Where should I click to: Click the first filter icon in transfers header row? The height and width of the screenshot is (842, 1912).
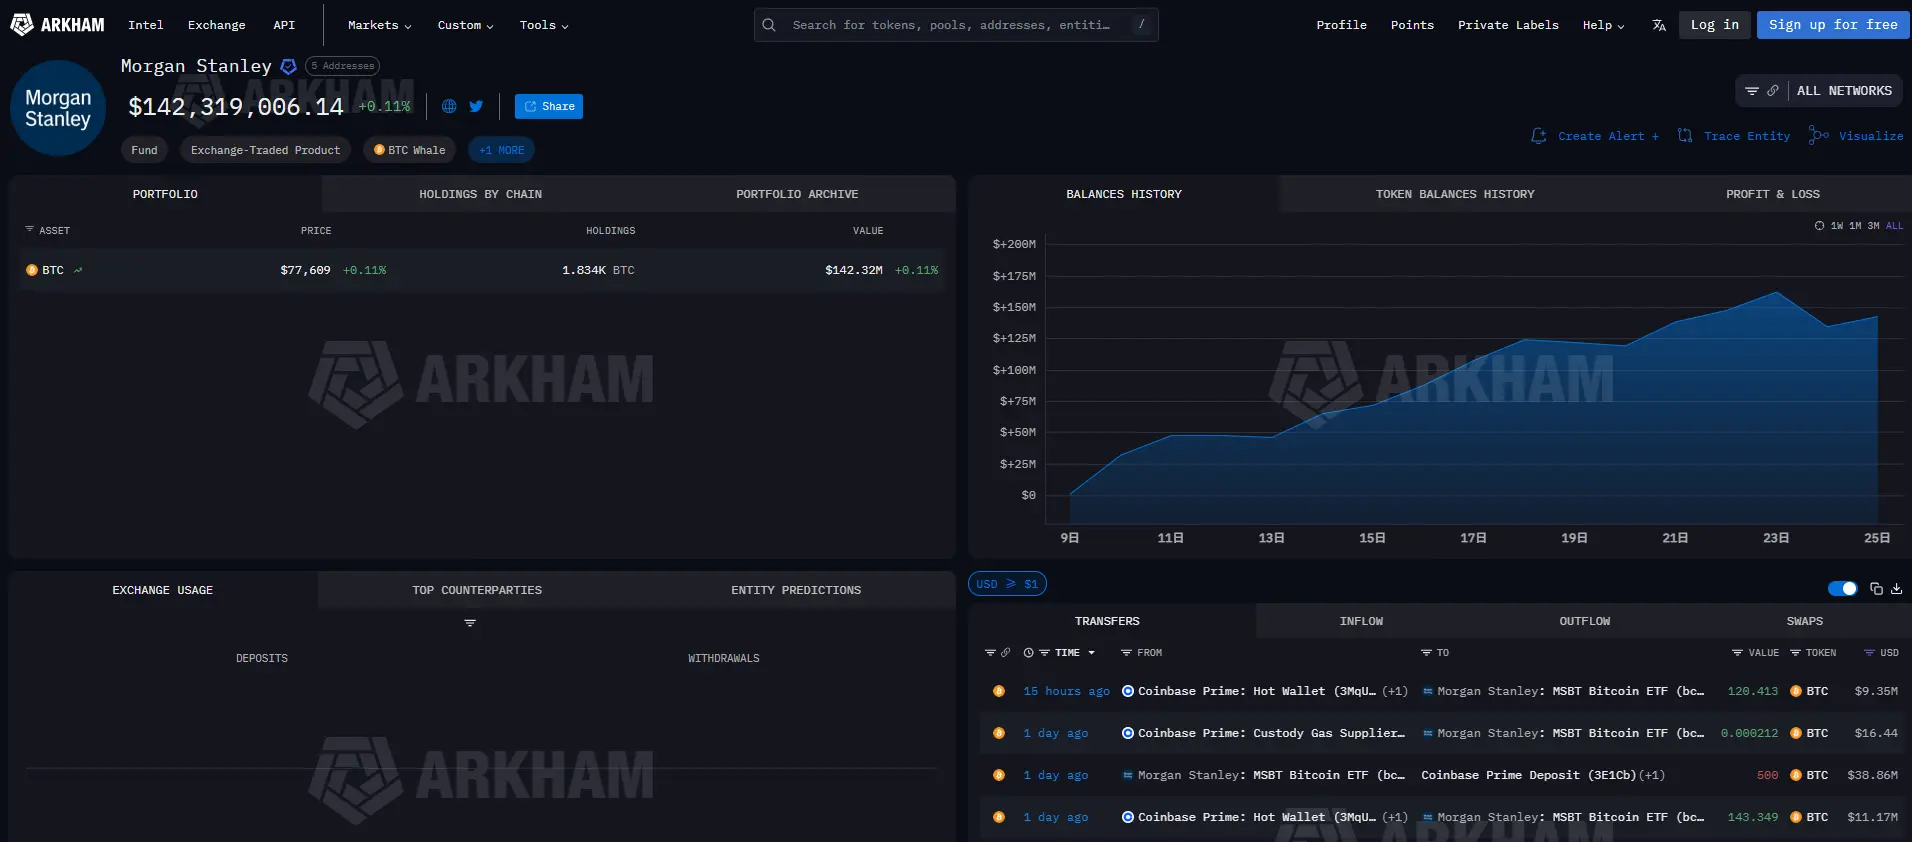990,653
